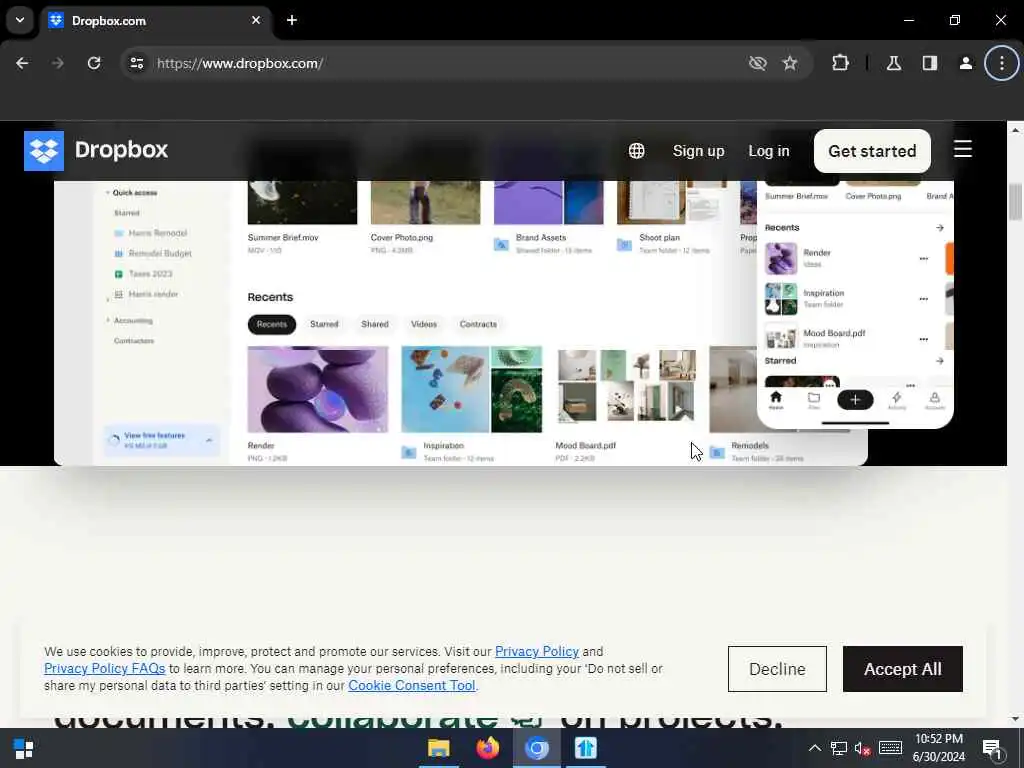Viewport: 1024px width, 768px height.
Task: Expand the Accounting sidebar item
Action: pyautogui.click(x=108, y=320)
